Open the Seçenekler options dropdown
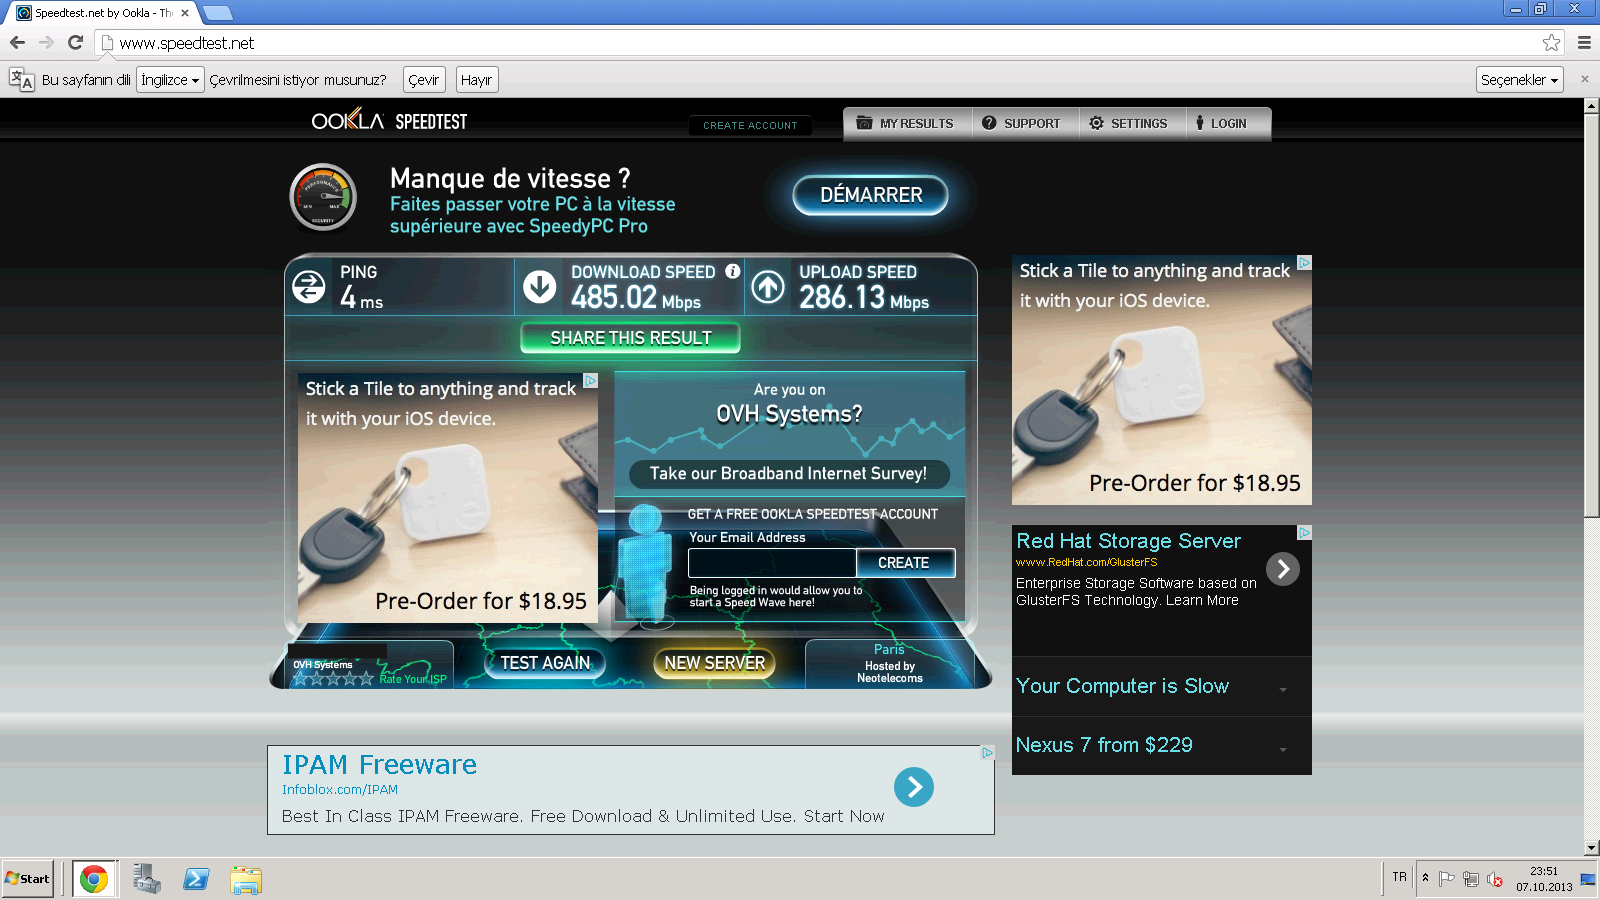The height and width of the screenshot is (900, 1600). 1519,80
